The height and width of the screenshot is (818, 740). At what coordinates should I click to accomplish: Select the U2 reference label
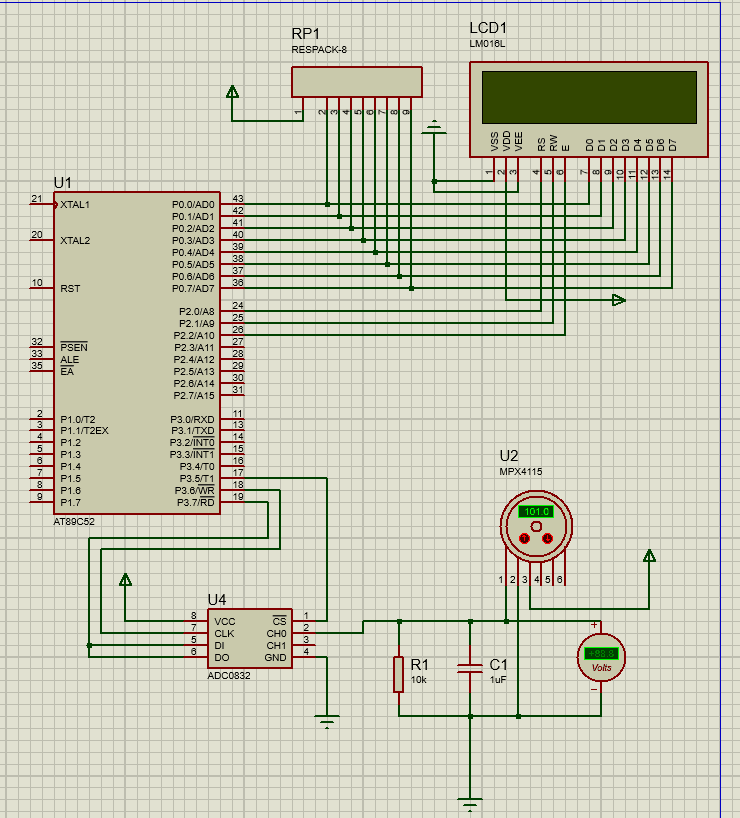click(509, 455)
